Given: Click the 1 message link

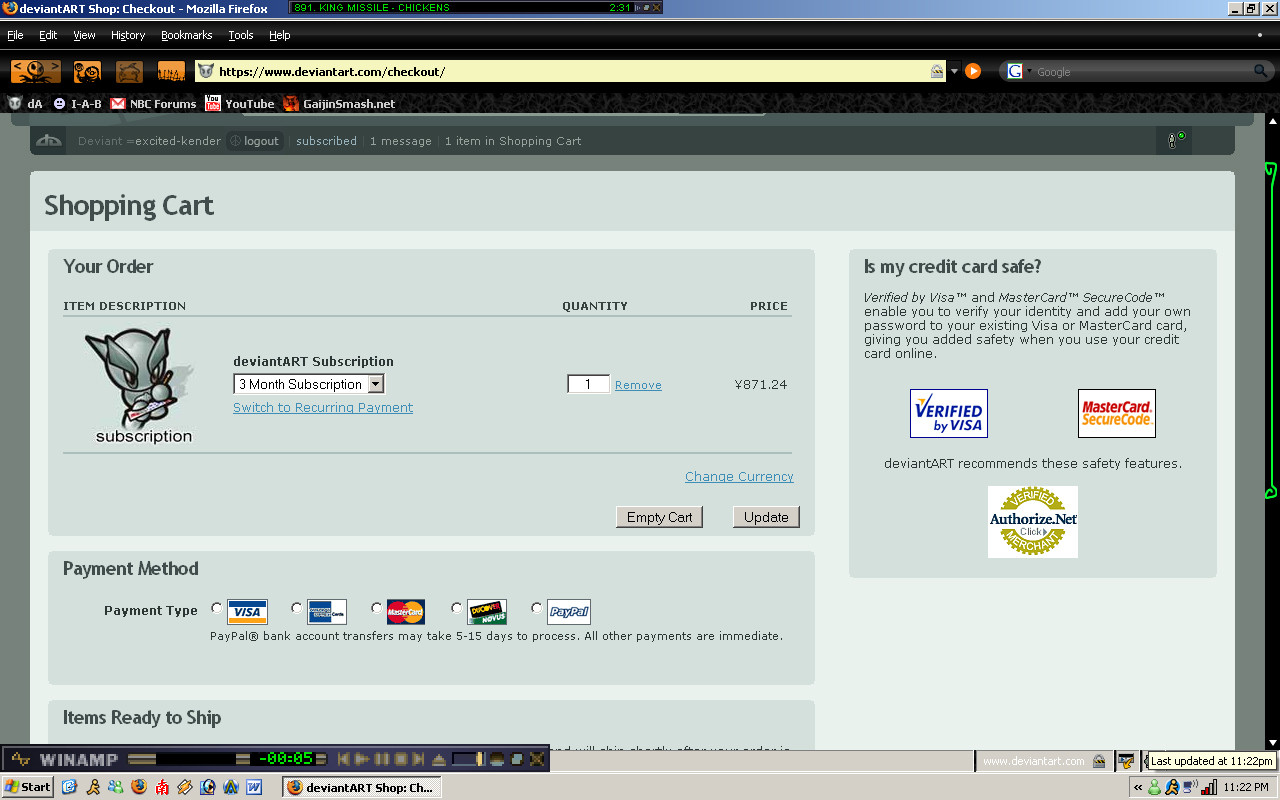Looking at the screenshot, I should [401, 141].
